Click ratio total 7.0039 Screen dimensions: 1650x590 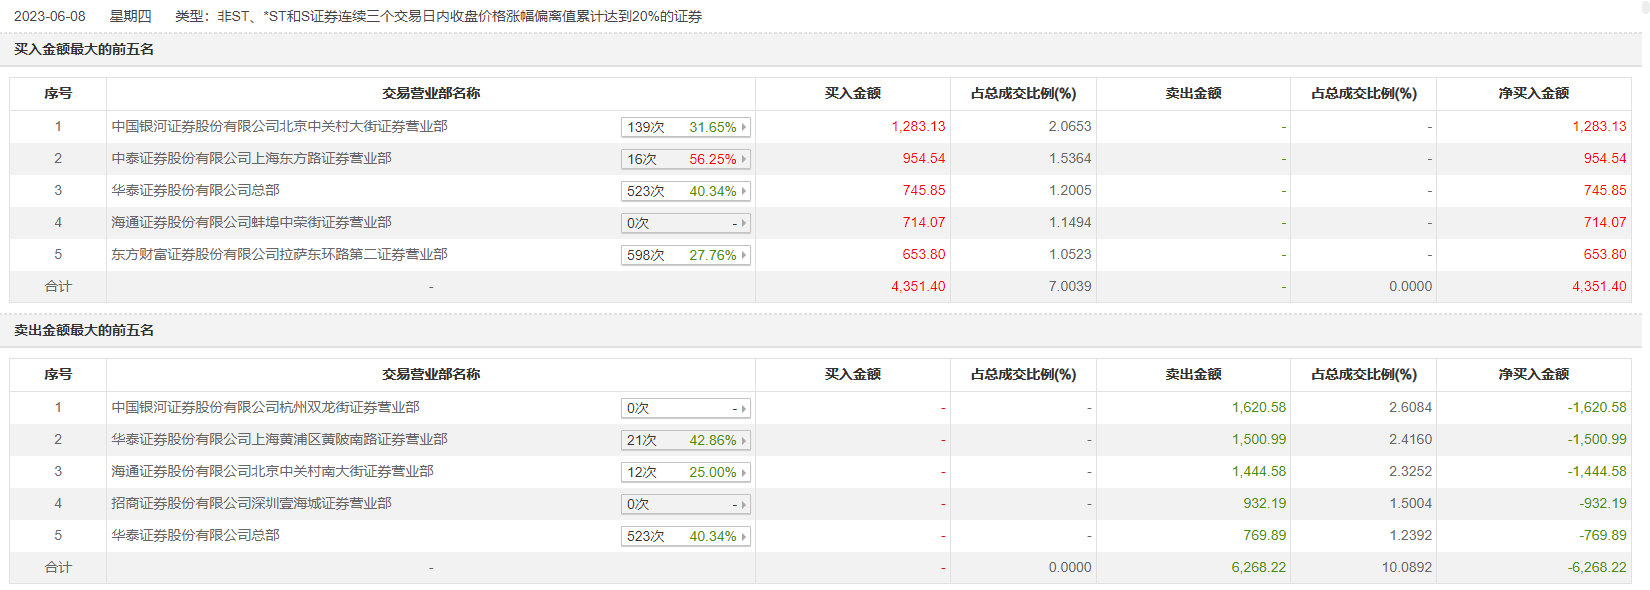coord(1070,286)
